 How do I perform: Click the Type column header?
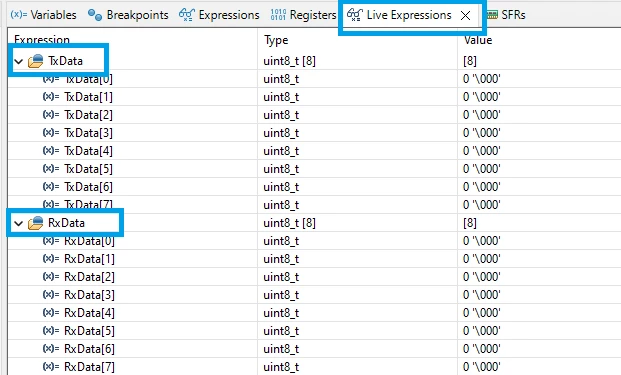click(276, 40)
